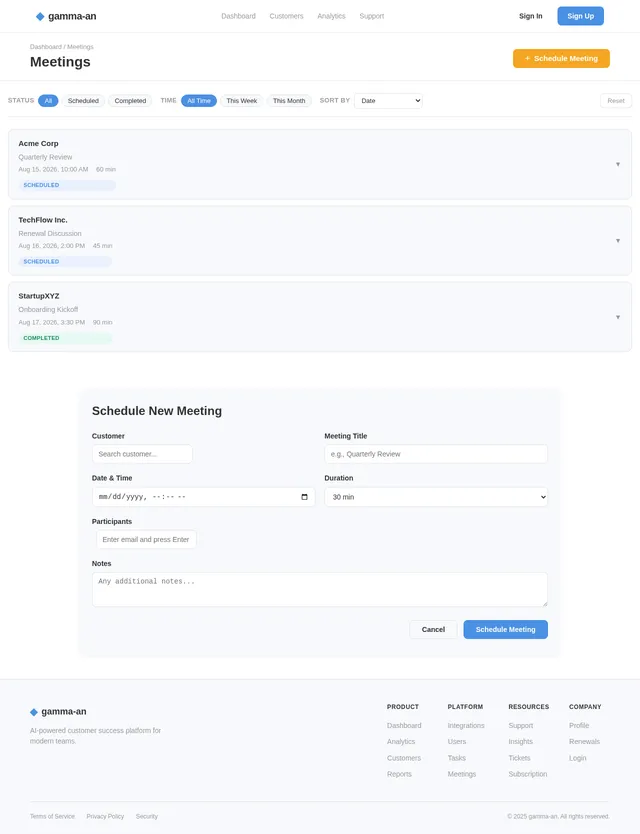Click the Renewal Discussion meeting subtitle
This screenshot has width=640, height=834.
pos(50,233)
